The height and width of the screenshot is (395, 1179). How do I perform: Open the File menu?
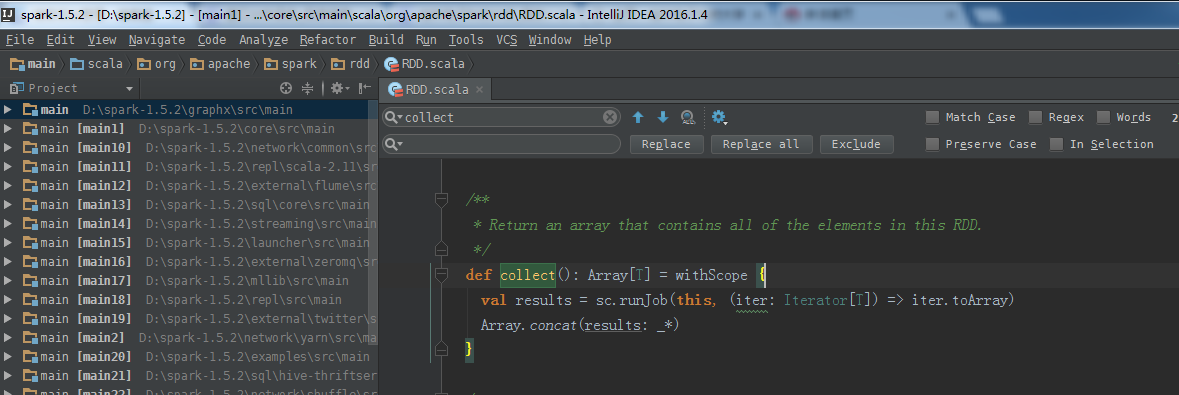coord(20,40)
